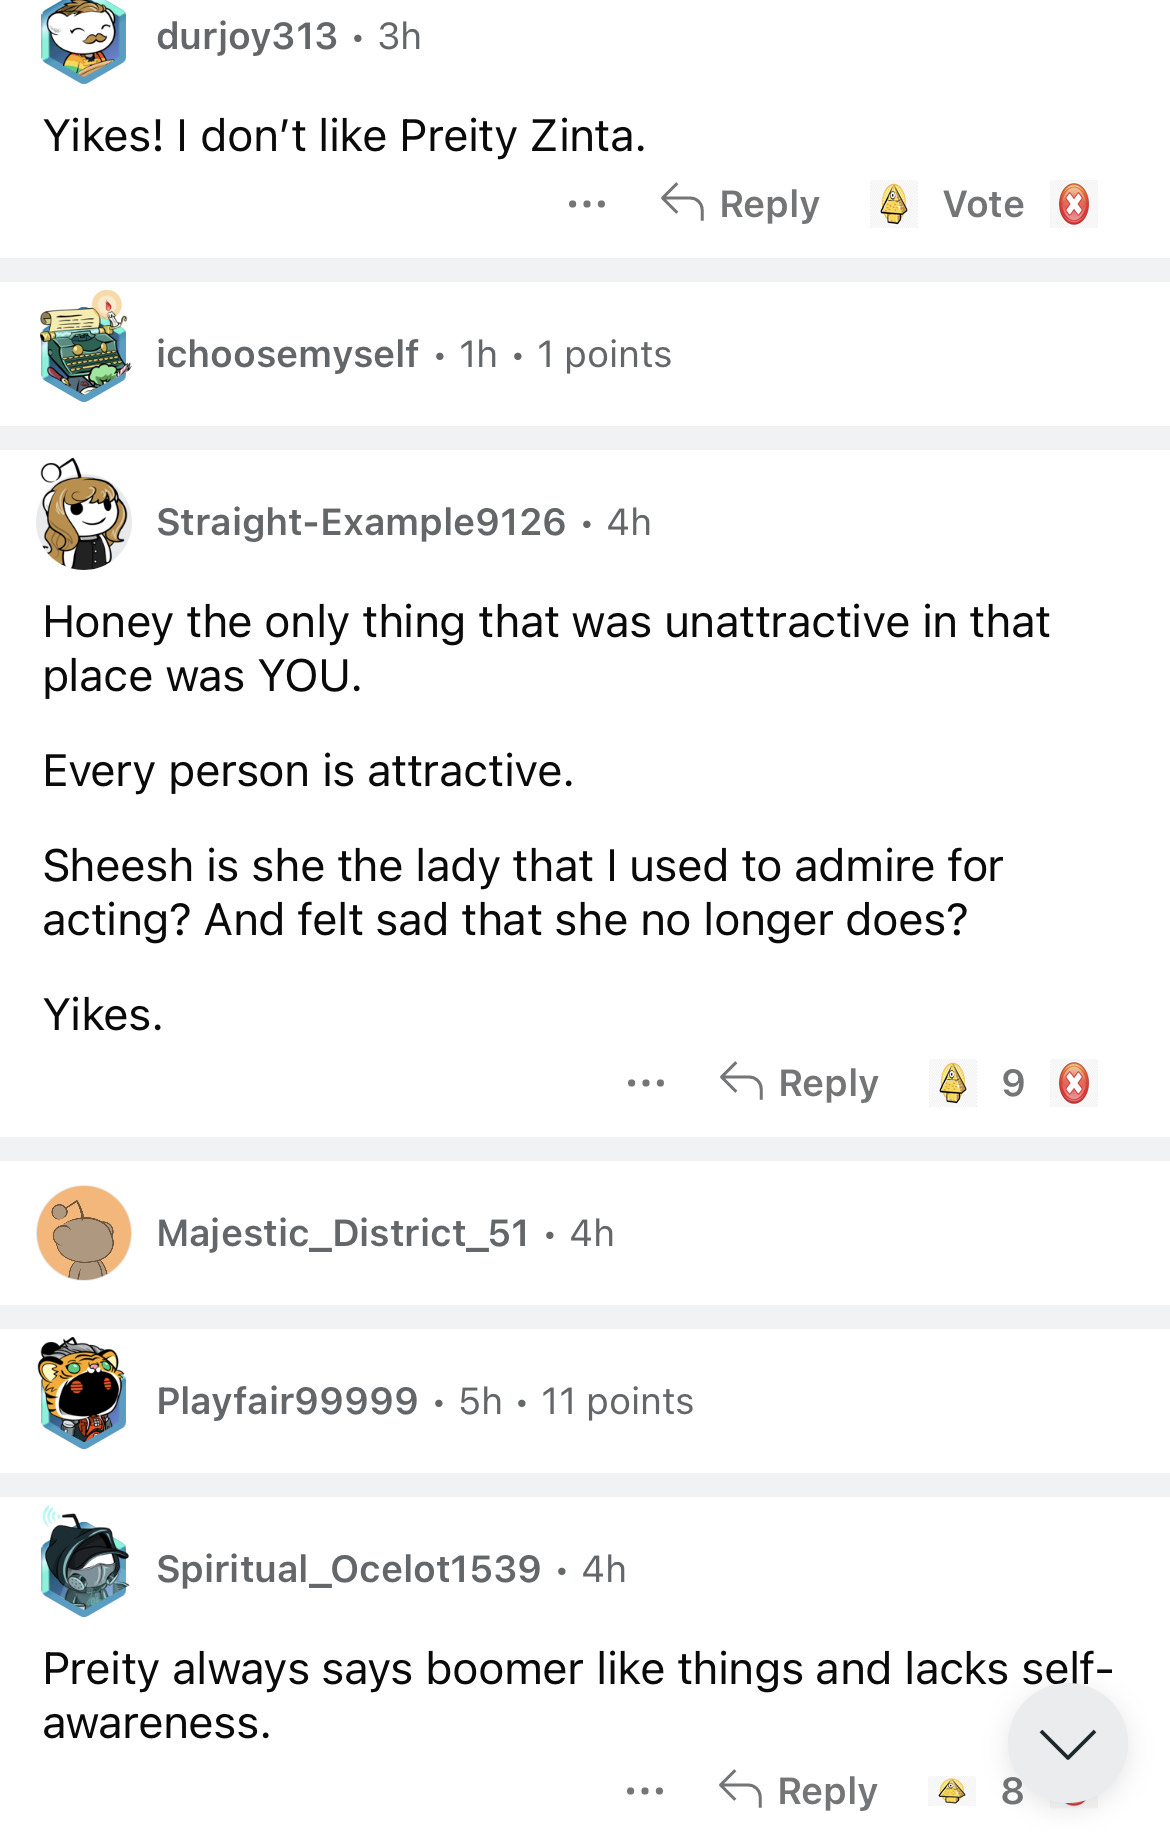Open Spiritual_Ocelot1539's profile via username

click(348, 1569)
